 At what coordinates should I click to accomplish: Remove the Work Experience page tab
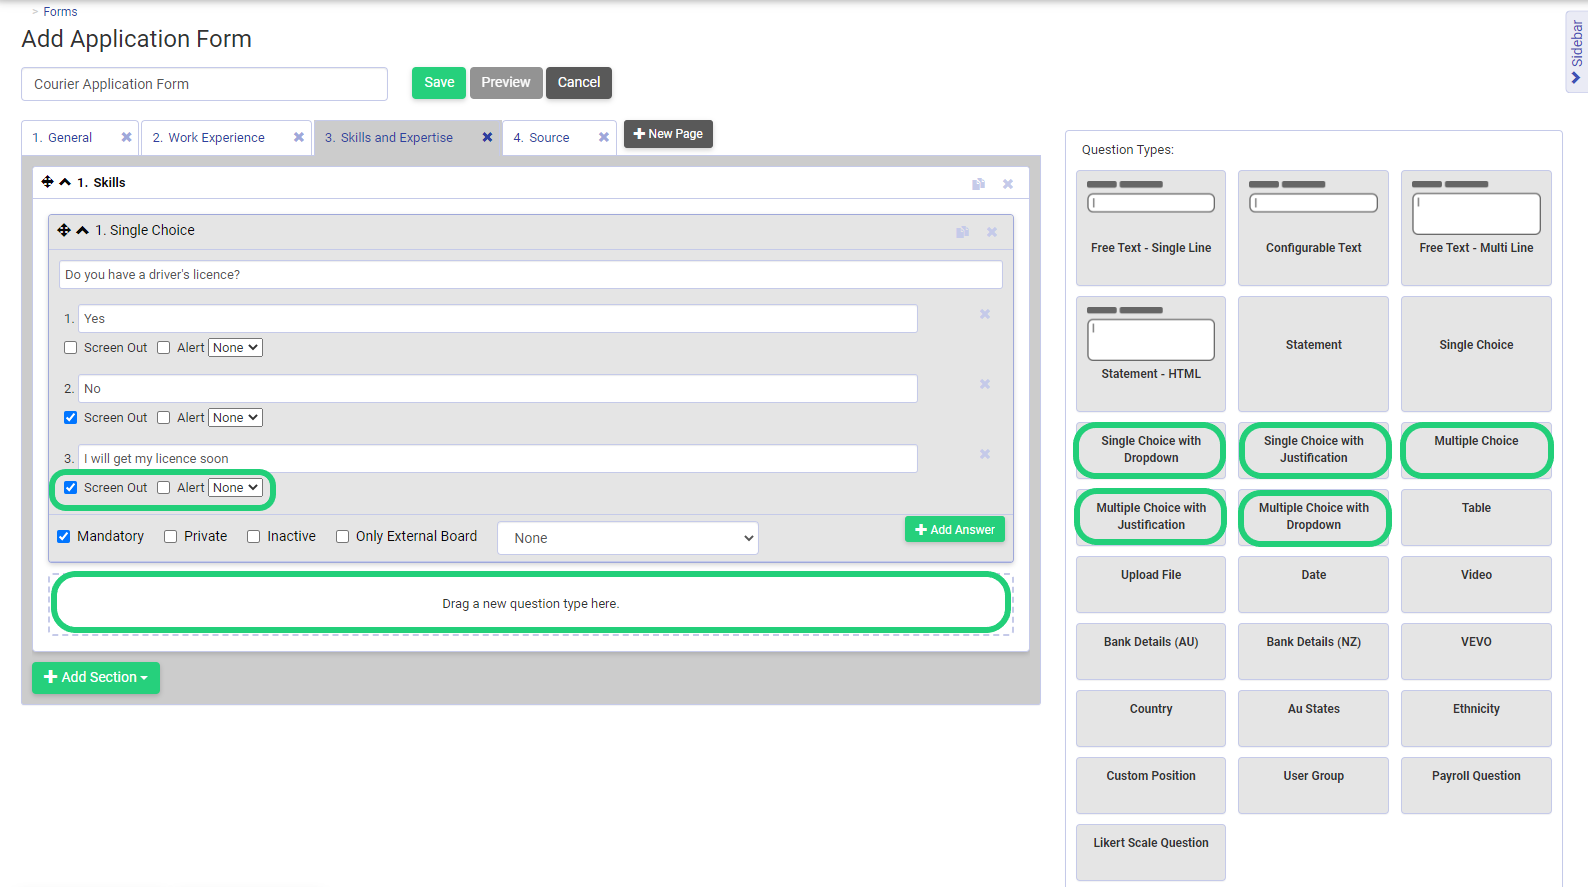(298, 138)
